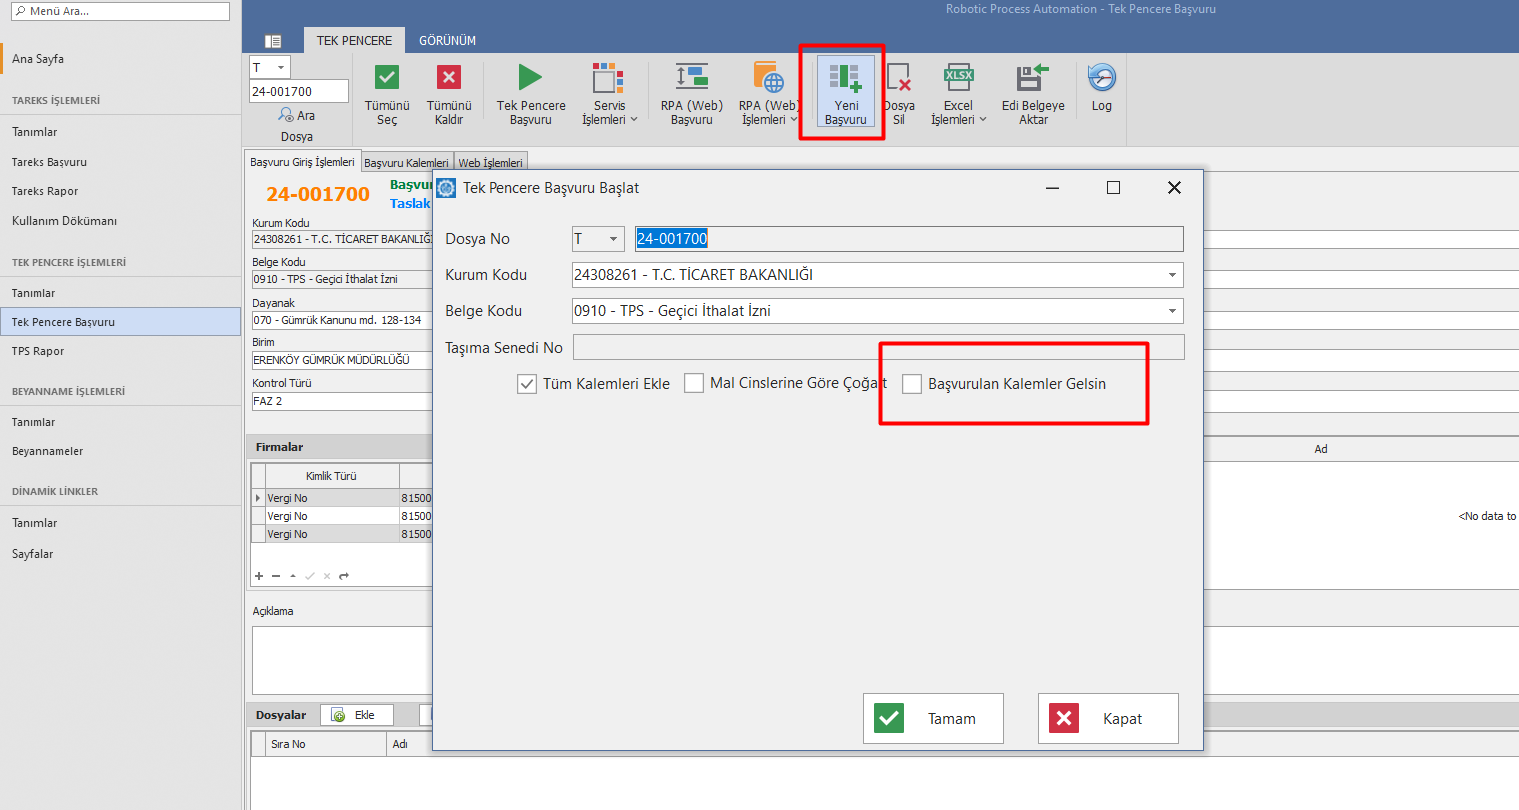Screen dimensions: 1519x810
Task: Click the gear icon in Tek Pencere Başvuru Başlat title
Action: 446,188
